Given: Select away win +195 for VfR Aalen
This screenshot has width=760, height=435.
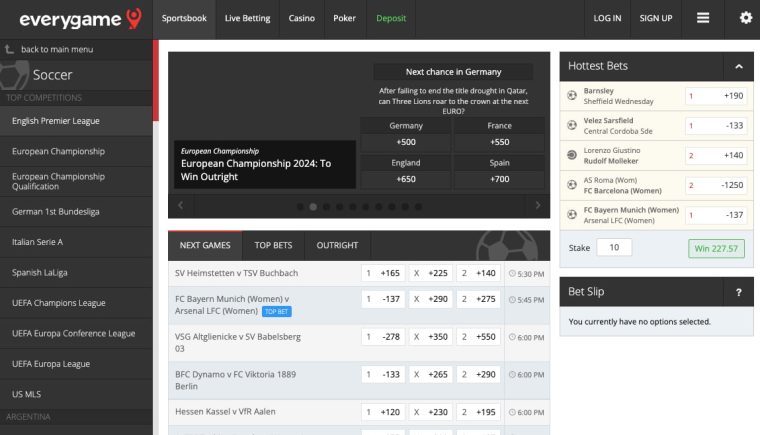Looking at the screenshot, I should [x=478, y=412].
